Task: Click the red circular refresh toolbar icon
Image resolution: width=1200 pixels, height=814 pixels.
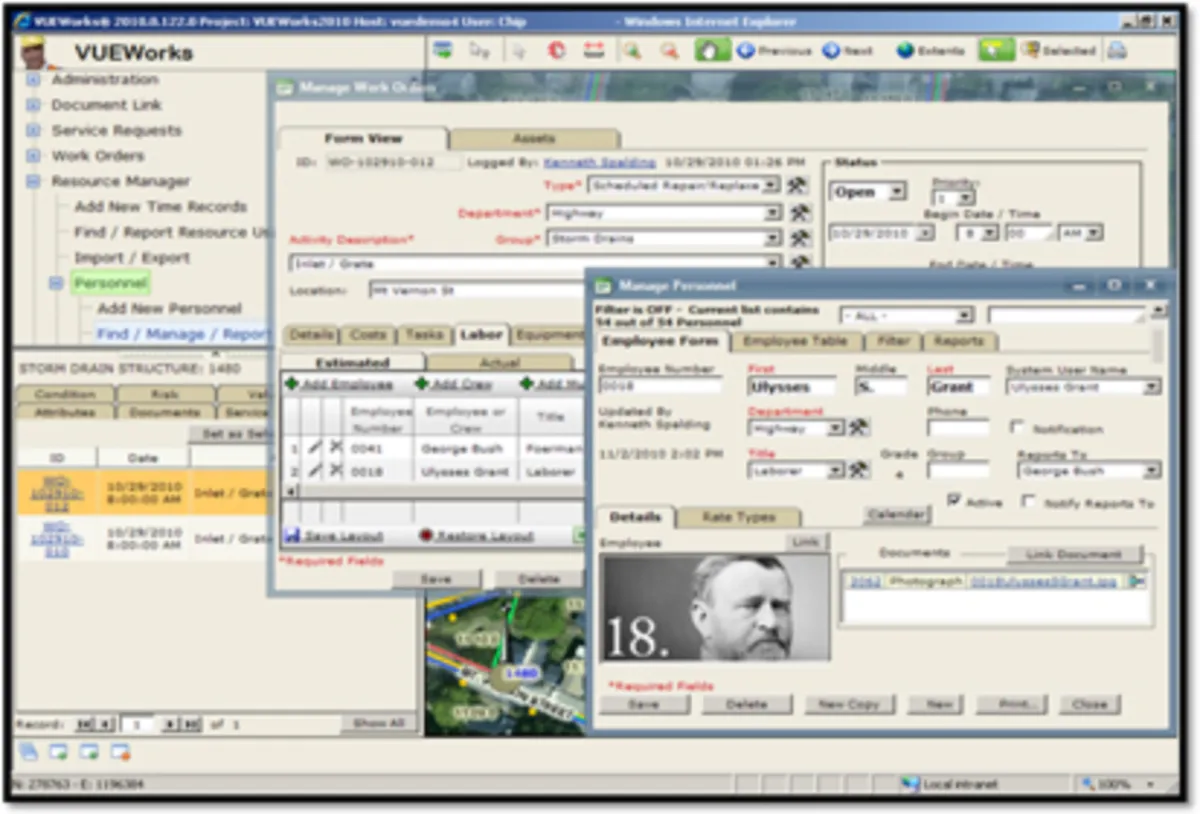Action: (556, 50)
